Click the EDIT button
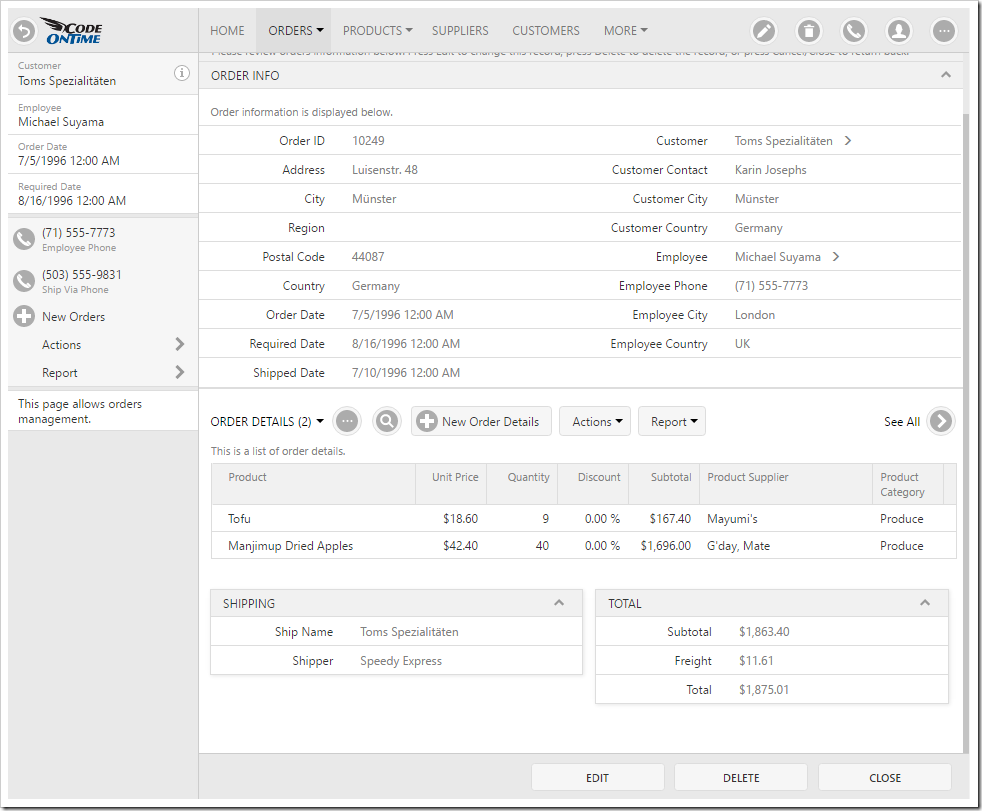The image size is (982, 811). point(597,778)
